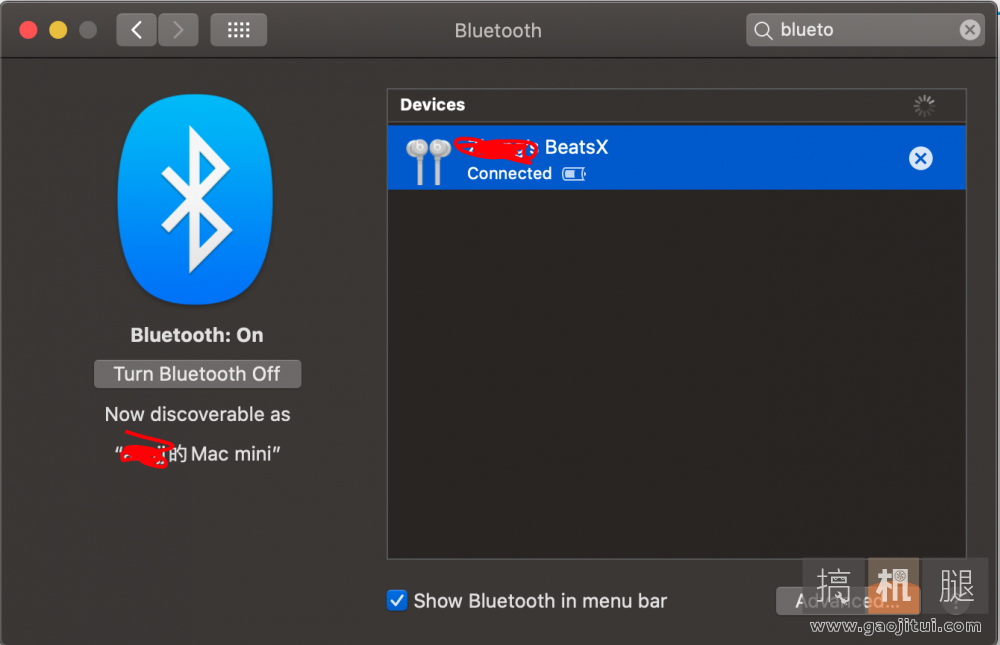This screenshot has height=645, width=1000.
Task: Click into the search field containing 'blueto'
Action: tap(865, 30)
